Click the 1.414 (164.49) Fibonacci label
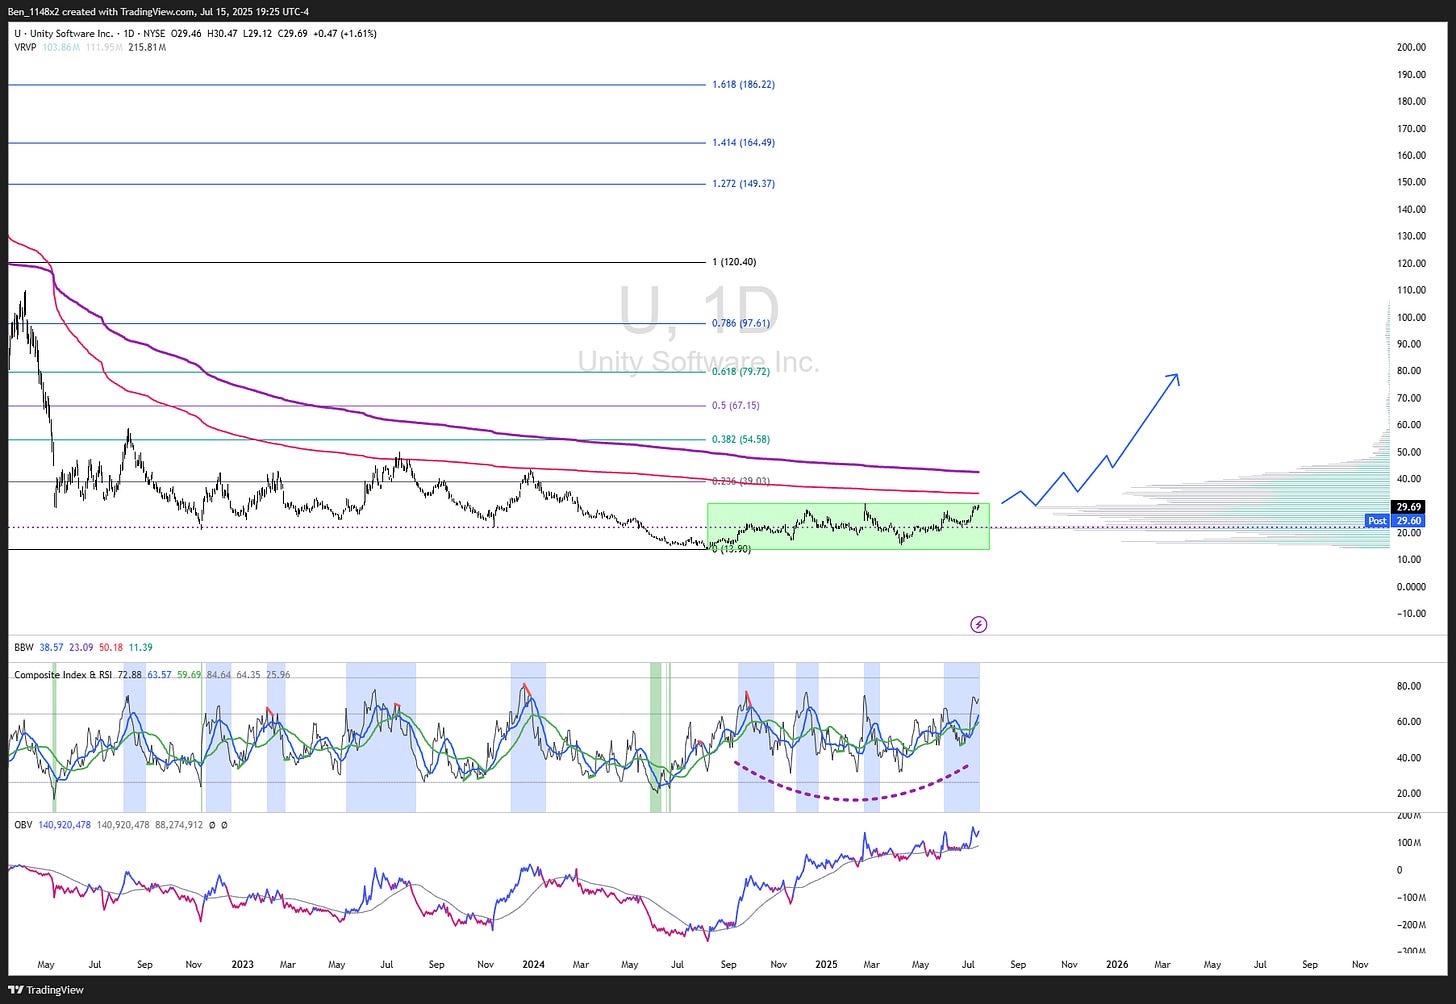1456x1004 pixels. click(x=743, y=142)
